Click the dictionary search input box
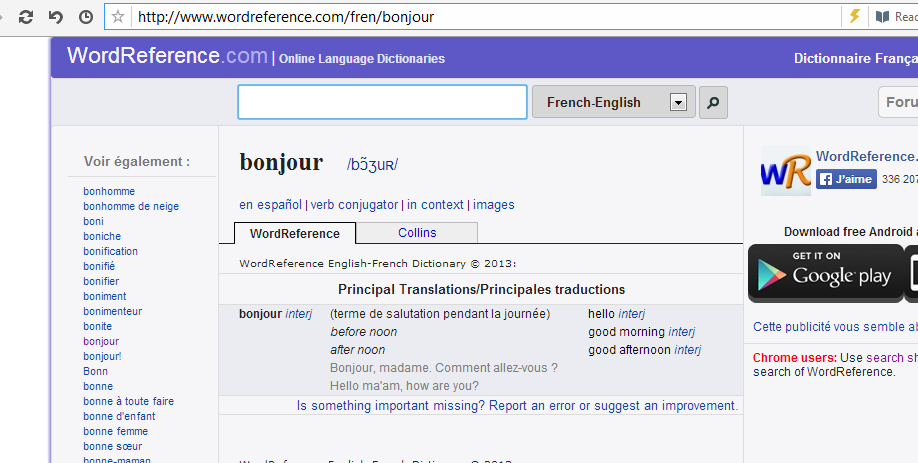Viewport: 918px width, 463px height. coord(382,102)
